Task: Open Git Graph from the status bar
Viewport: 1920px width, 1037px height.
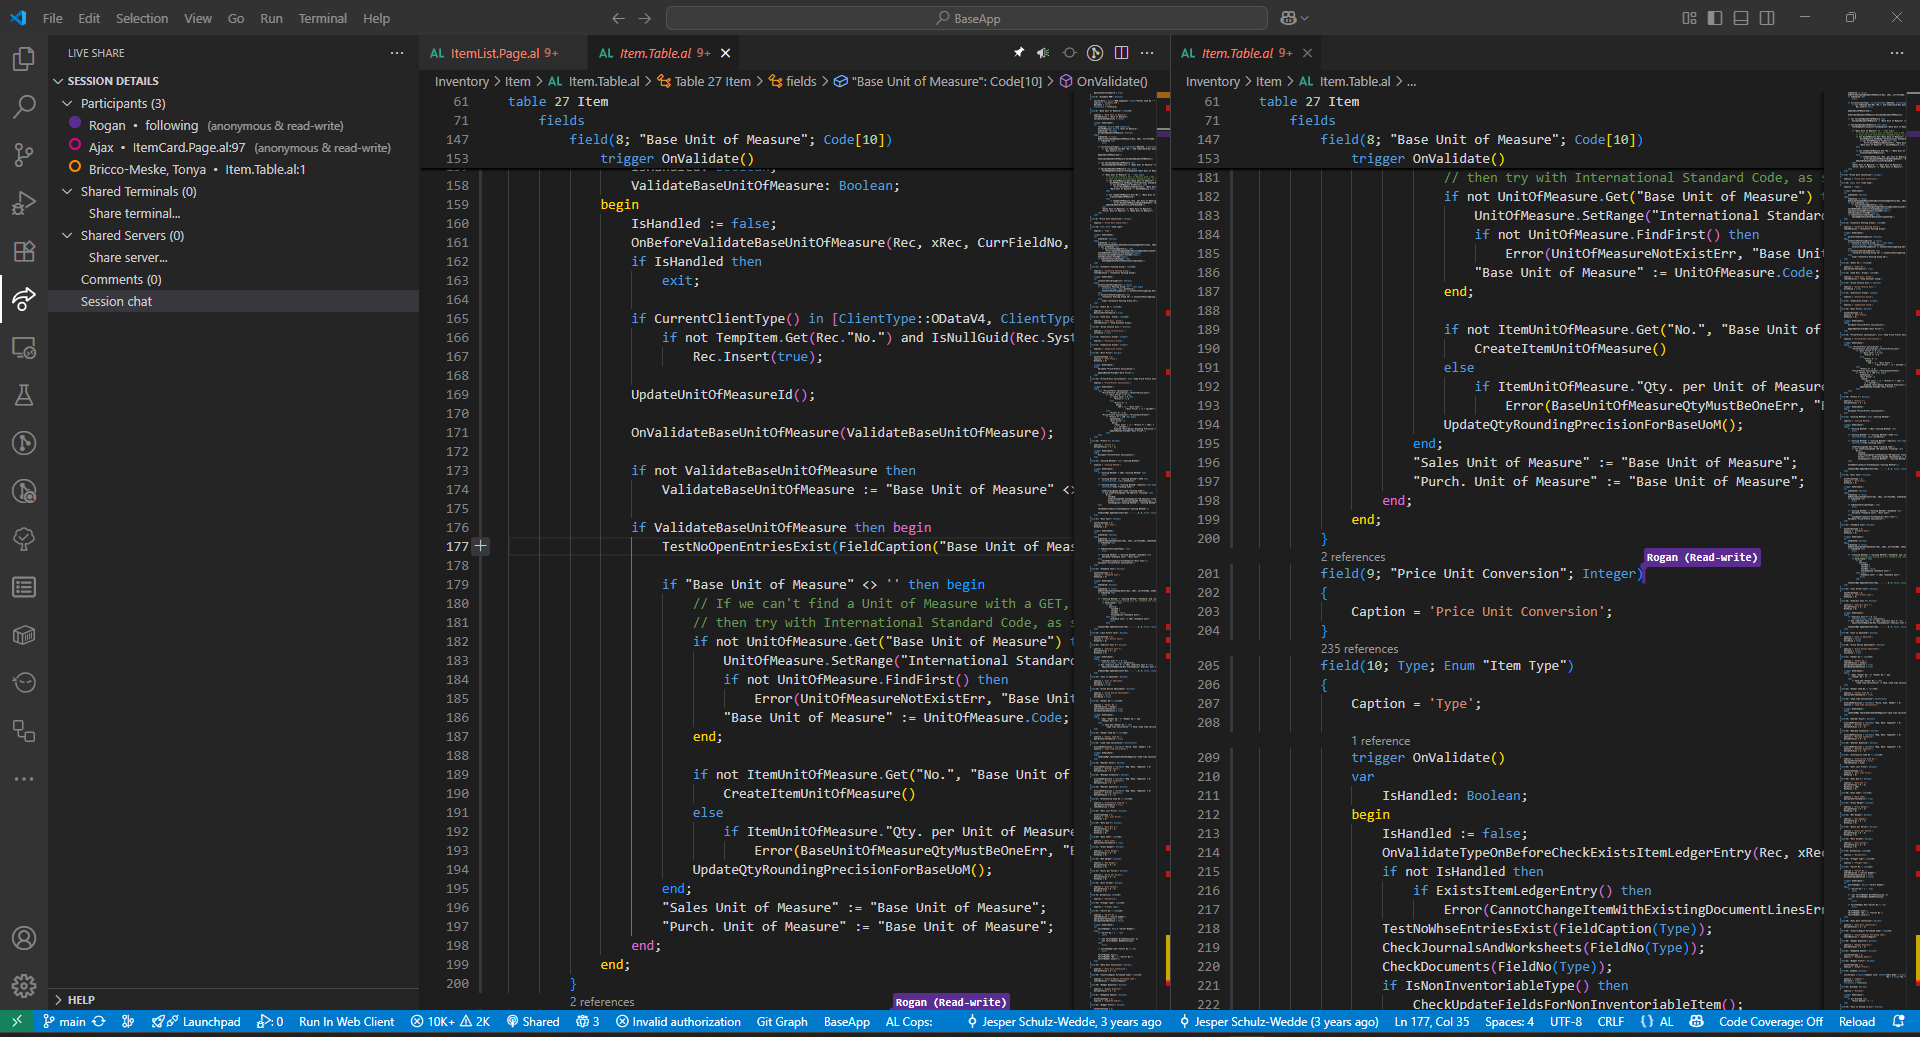Action: point(782,1022)
